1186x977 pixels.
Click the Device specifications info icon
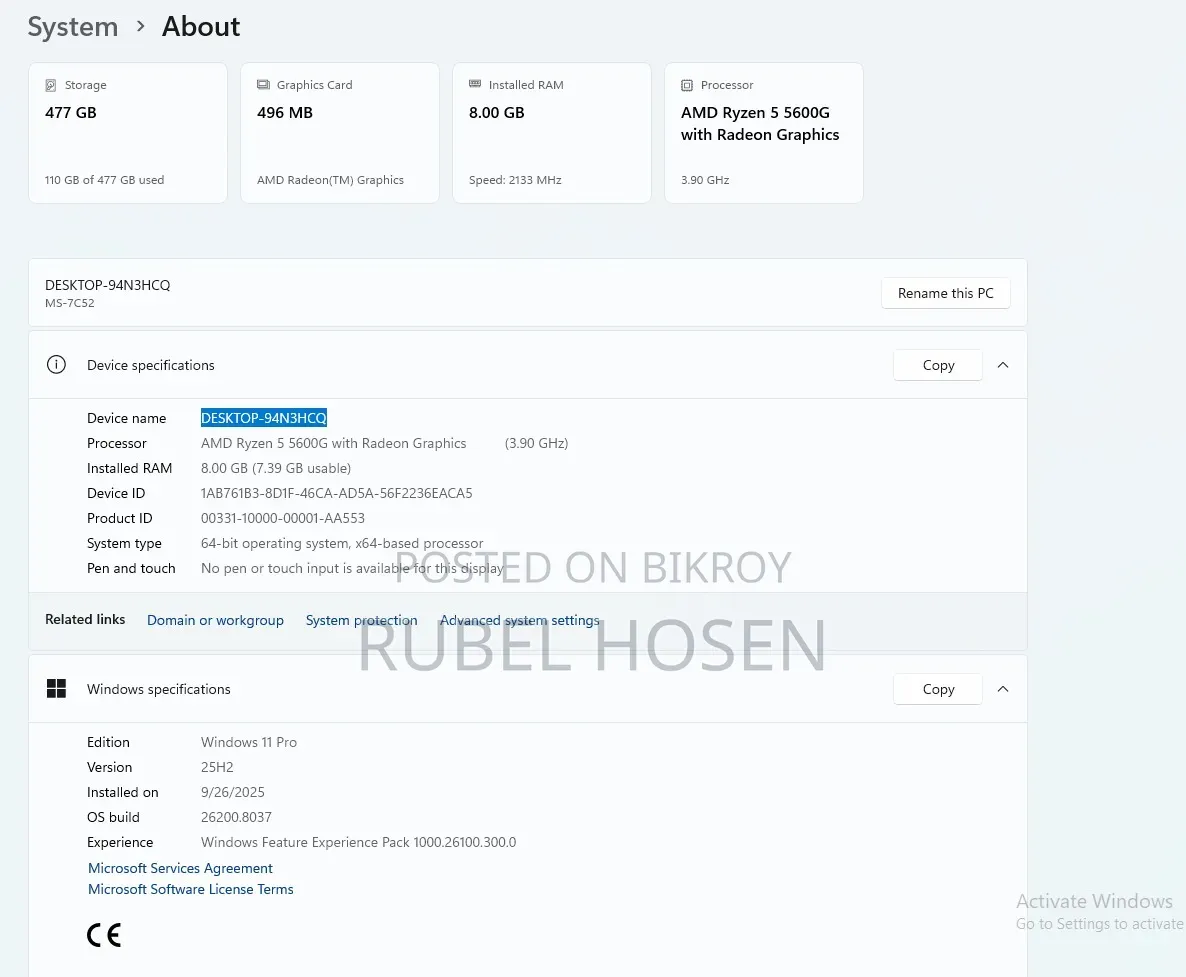tap(56, 364)
